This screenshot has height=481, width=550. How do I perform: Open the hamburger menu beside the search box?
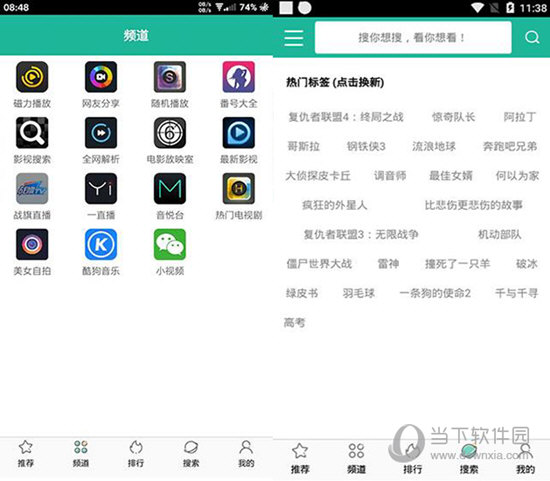coord(294,38)
